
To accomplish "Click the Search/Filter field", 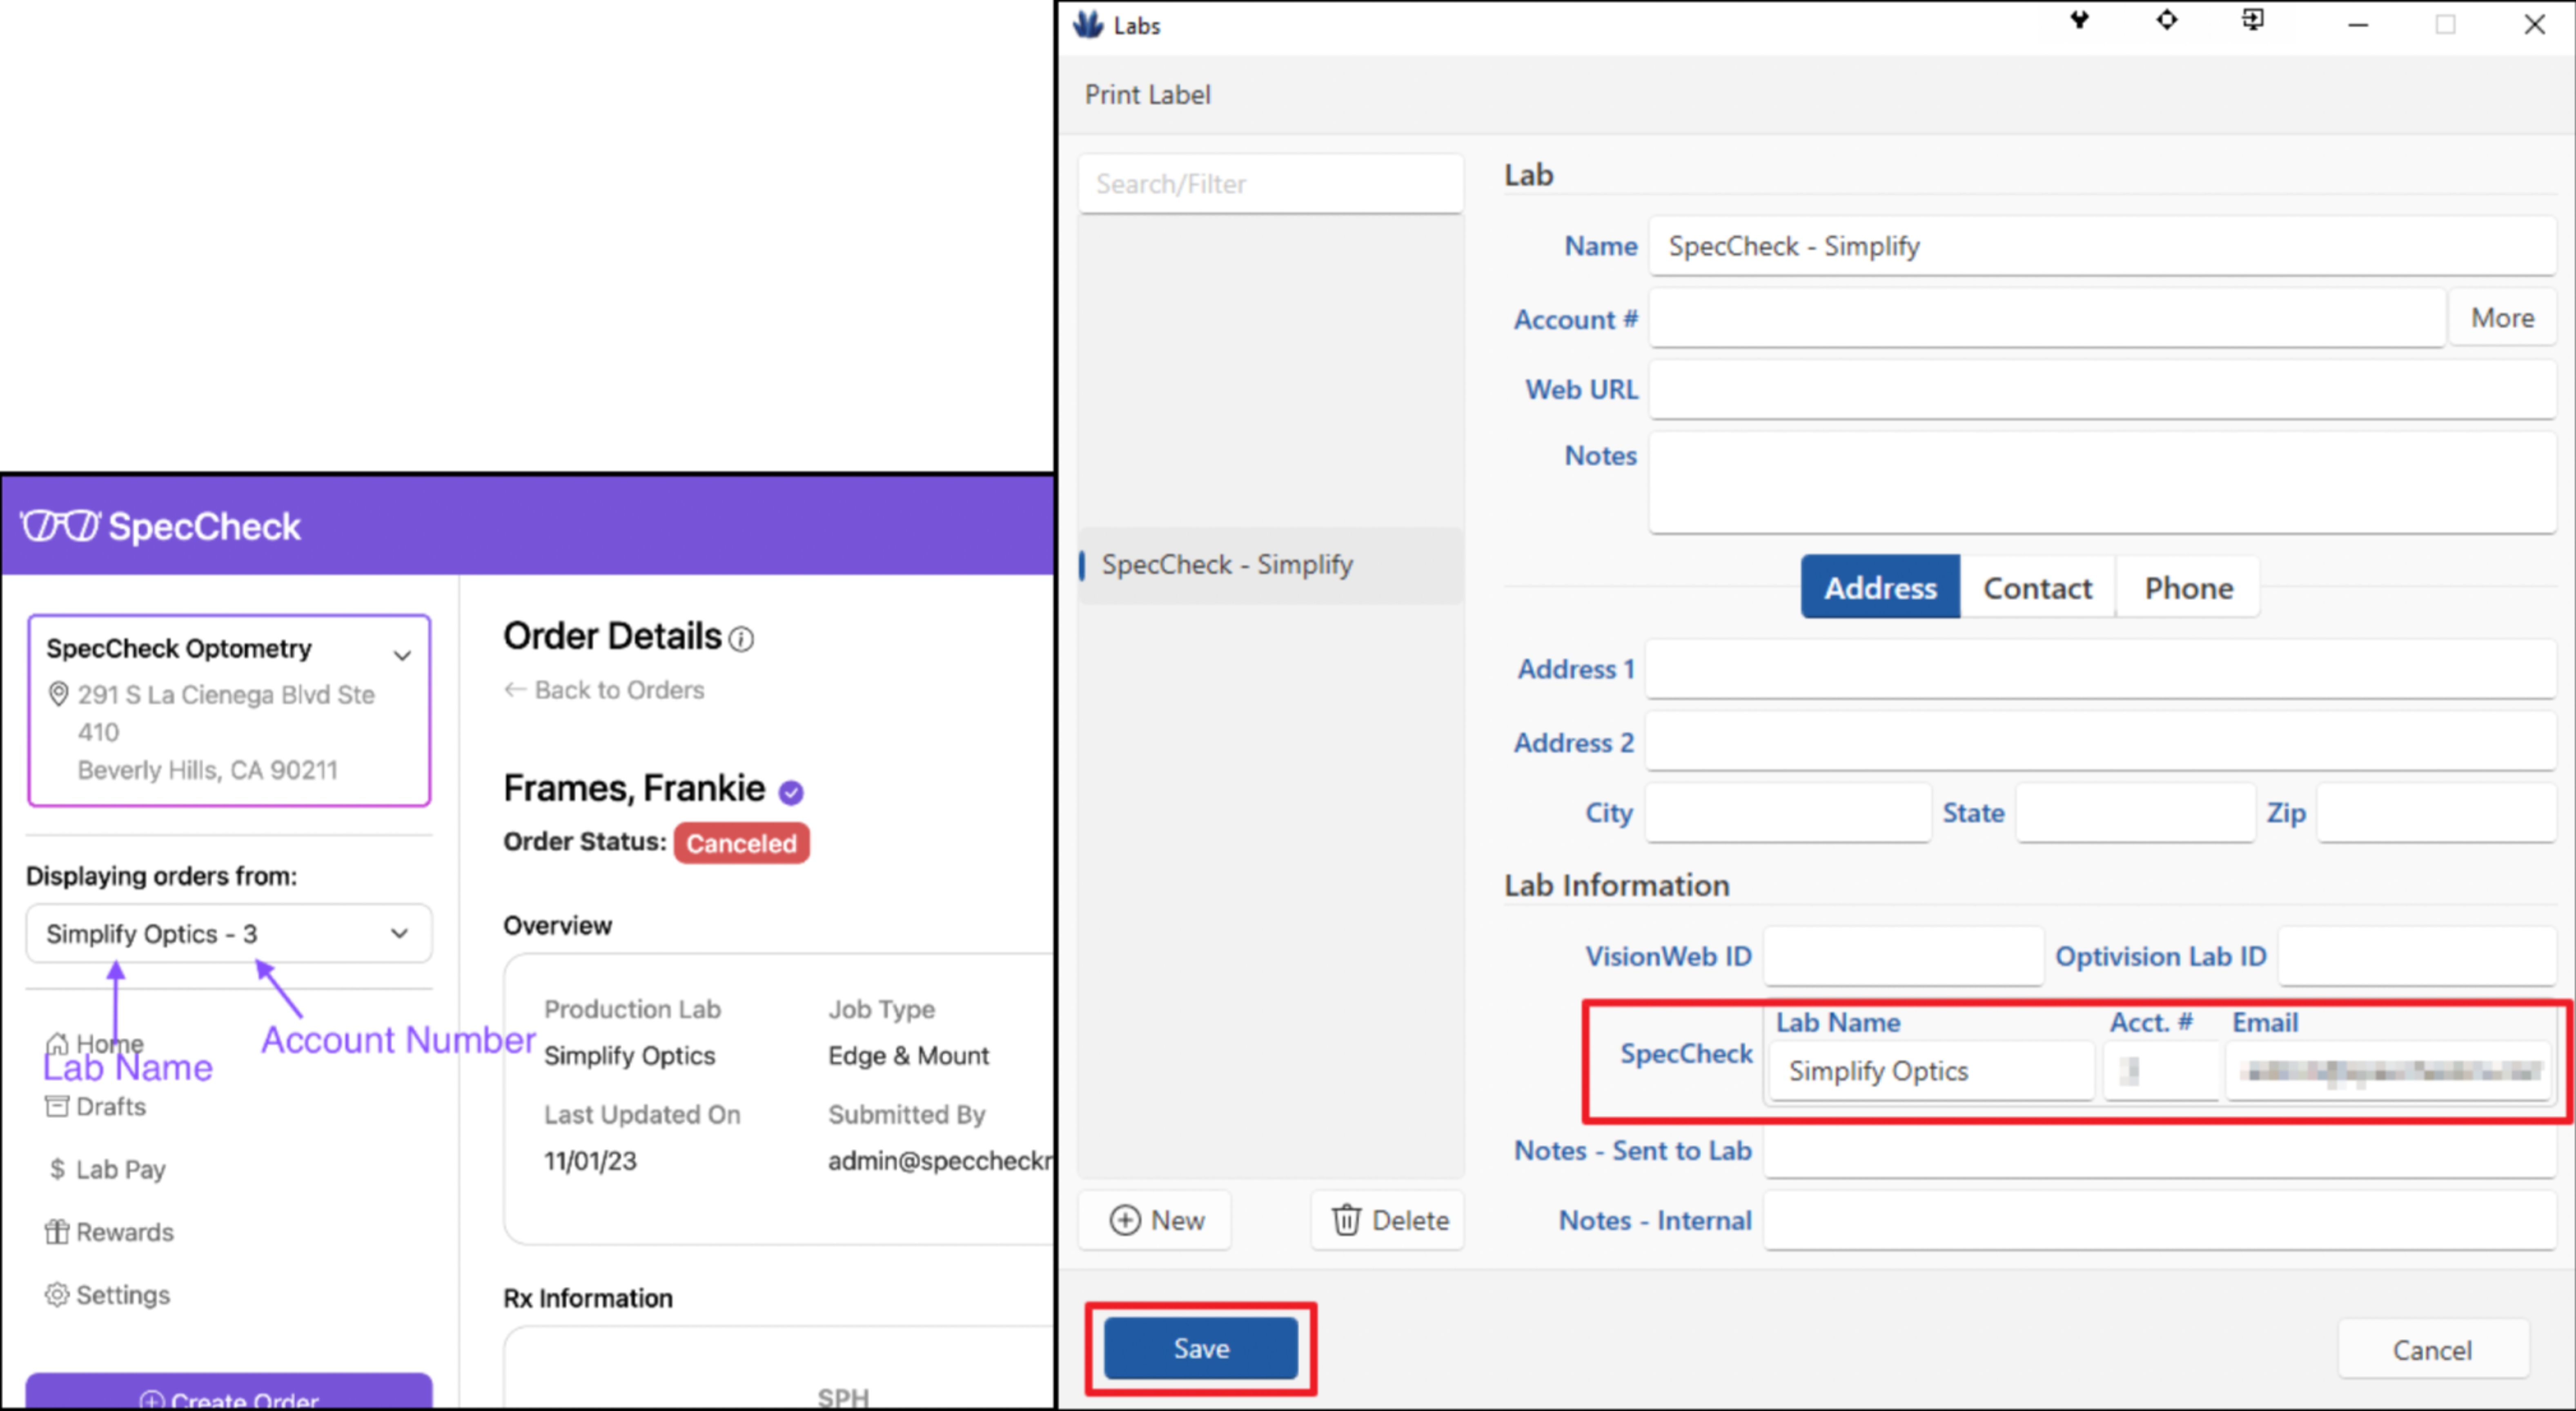I will click(x=1271, y=183).
